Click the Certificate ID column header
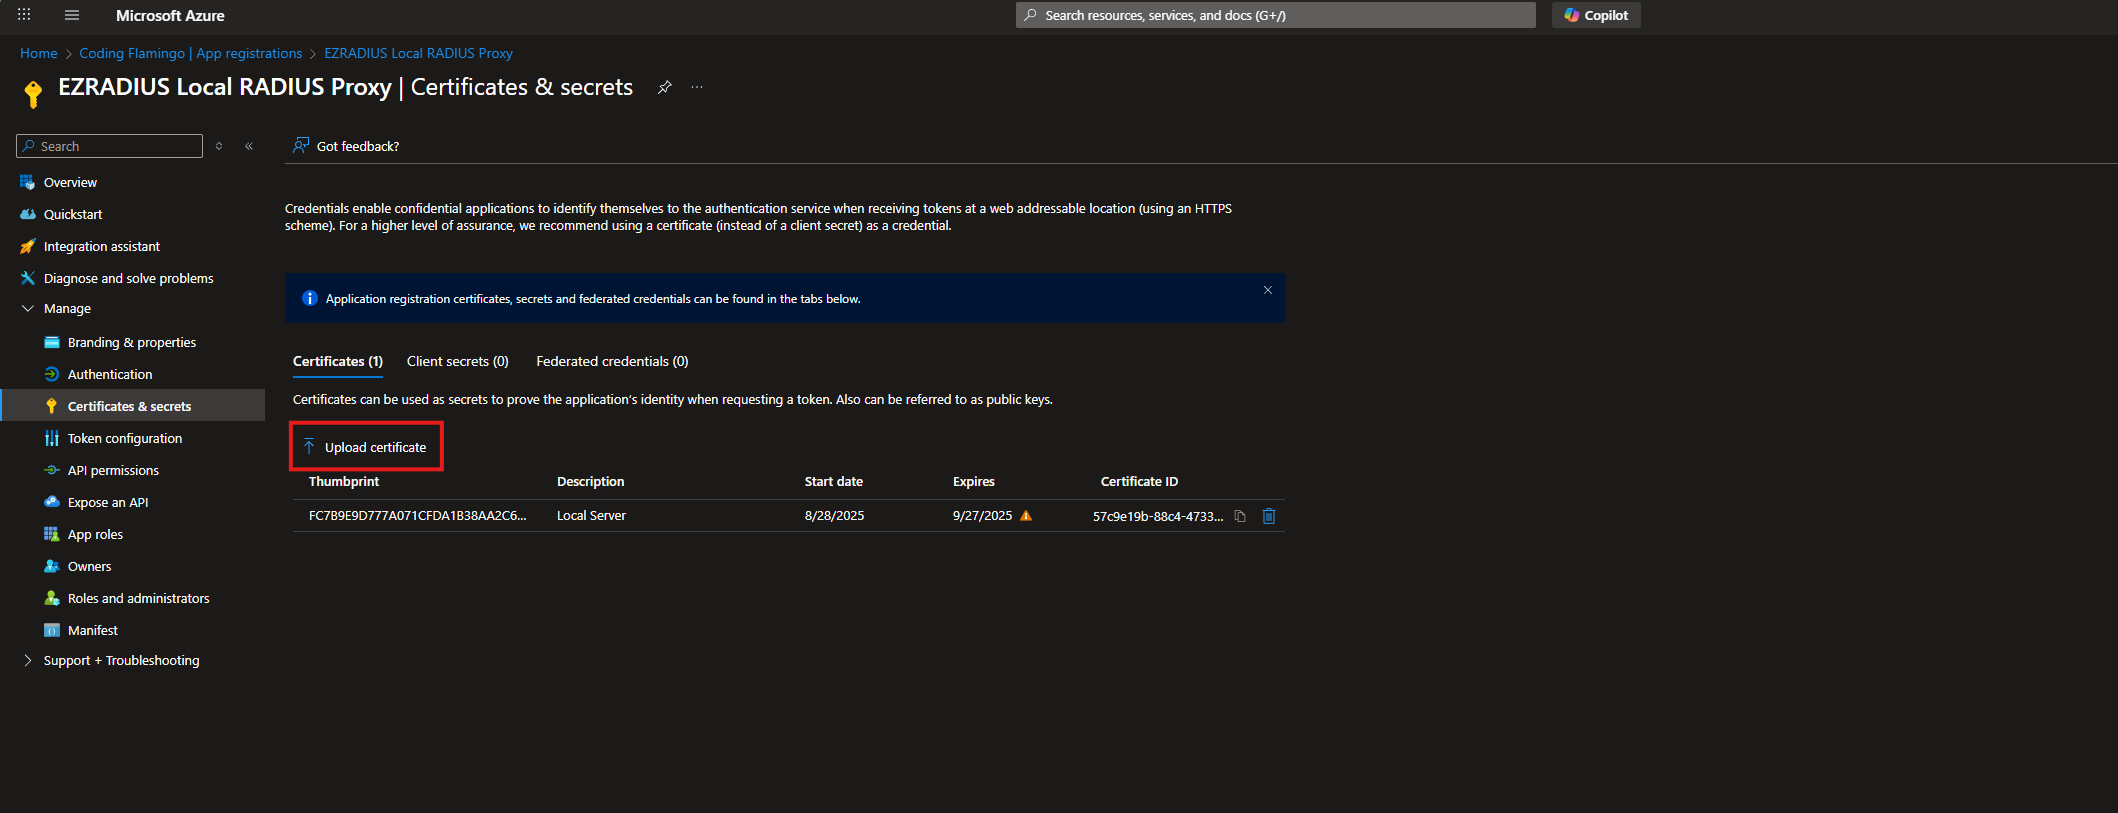2118x813 pixels. [1139, 481]
